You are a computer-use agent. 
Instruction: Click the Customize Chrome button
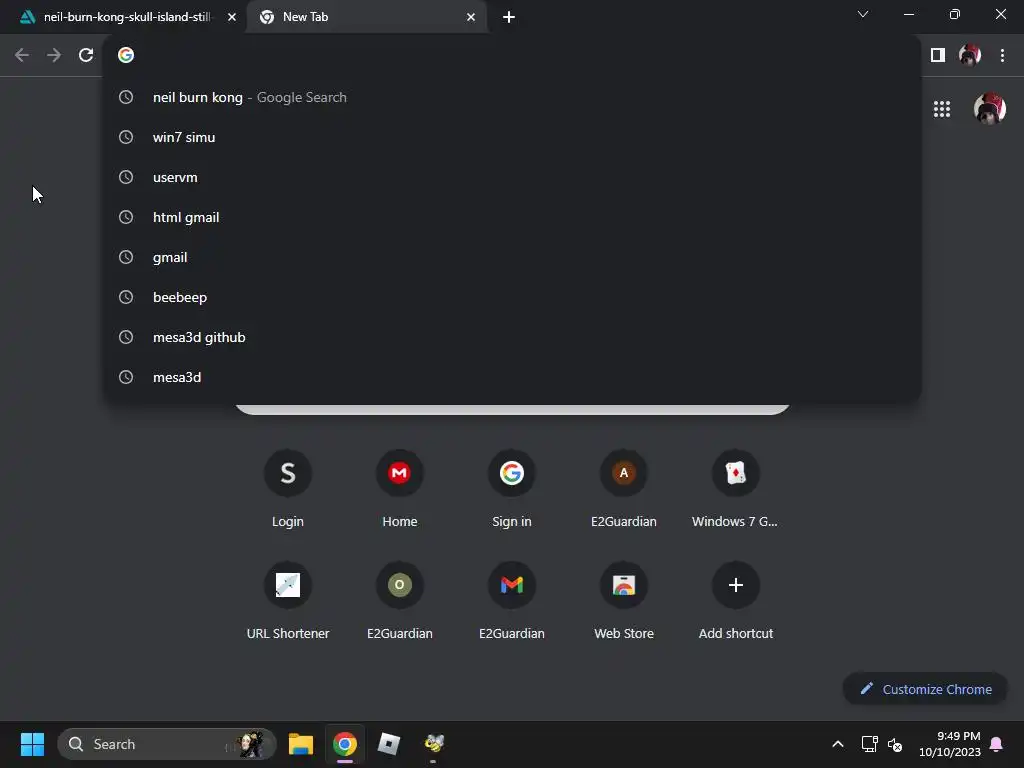925,689
